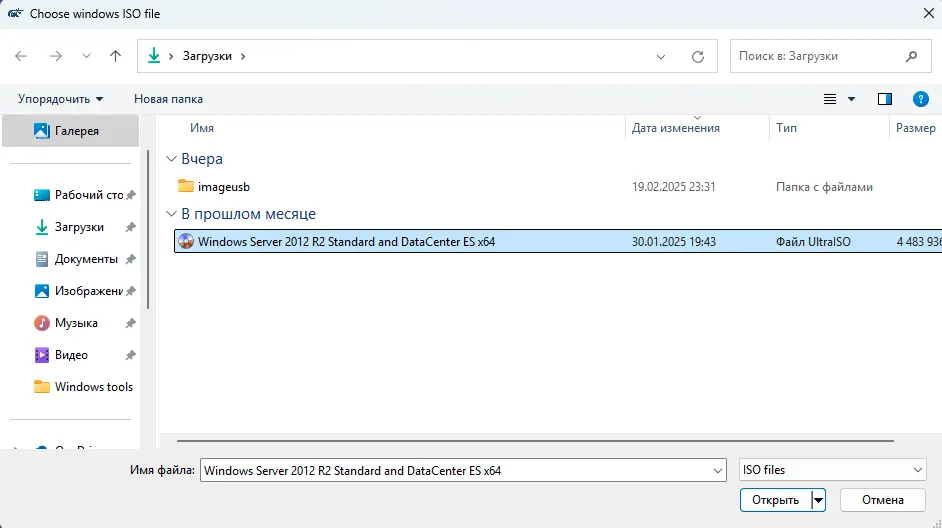Click the Up one level arrow
This screenshot has height=528, width=942.
pos(115,56)
